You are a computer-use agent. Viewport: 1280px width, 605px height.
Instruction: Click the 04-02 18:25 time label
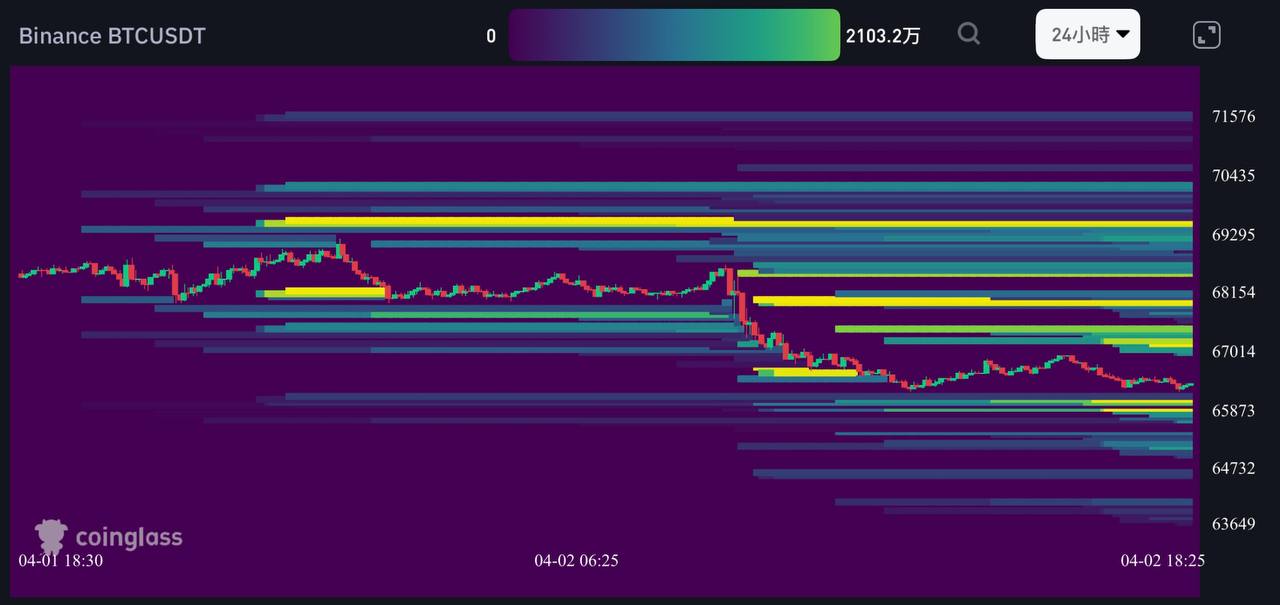pos(1162,561)
